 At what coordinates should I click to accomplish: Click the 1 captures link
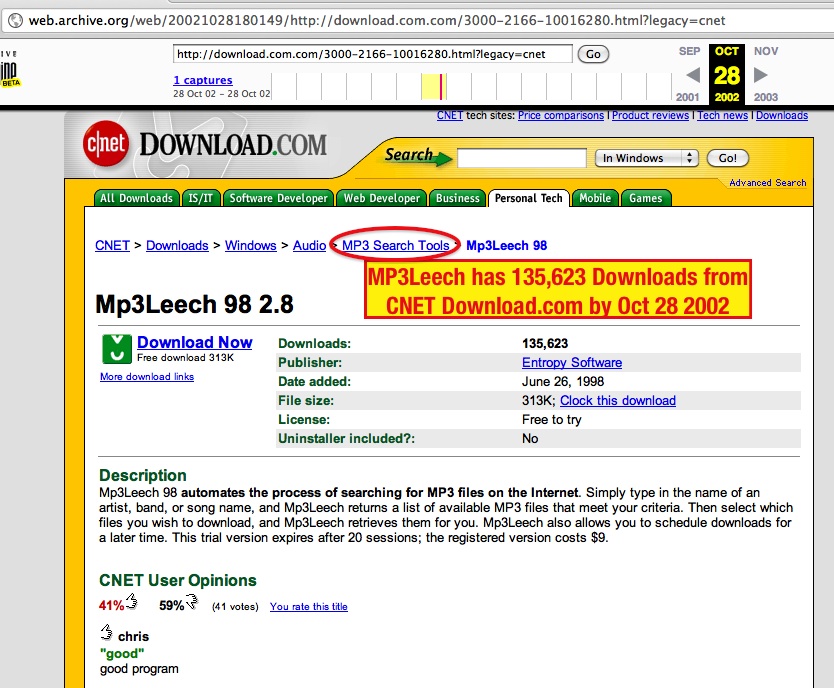203,80
